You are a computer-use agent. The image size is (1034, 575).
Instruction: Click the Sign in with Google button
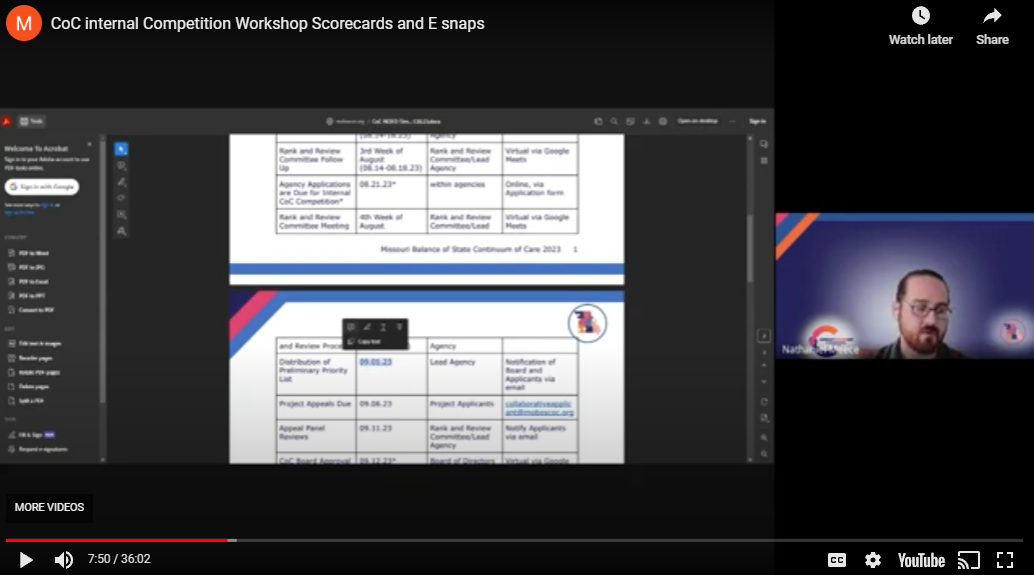(x=42, y=187)
